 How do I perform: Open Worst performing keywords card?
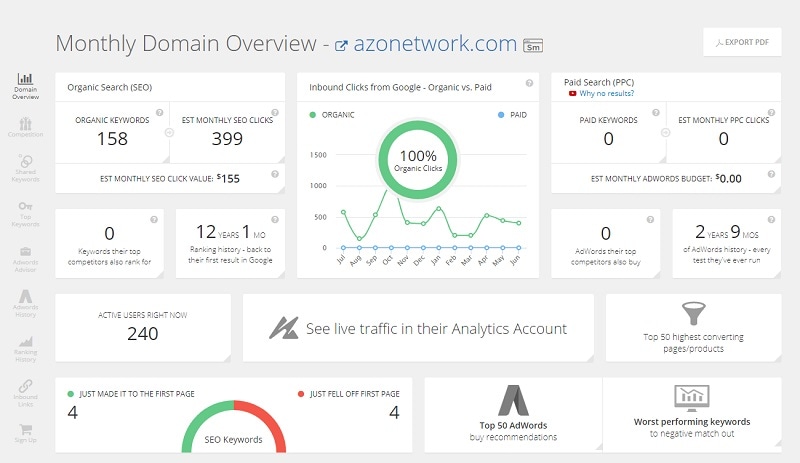click(x=692, y=415)
